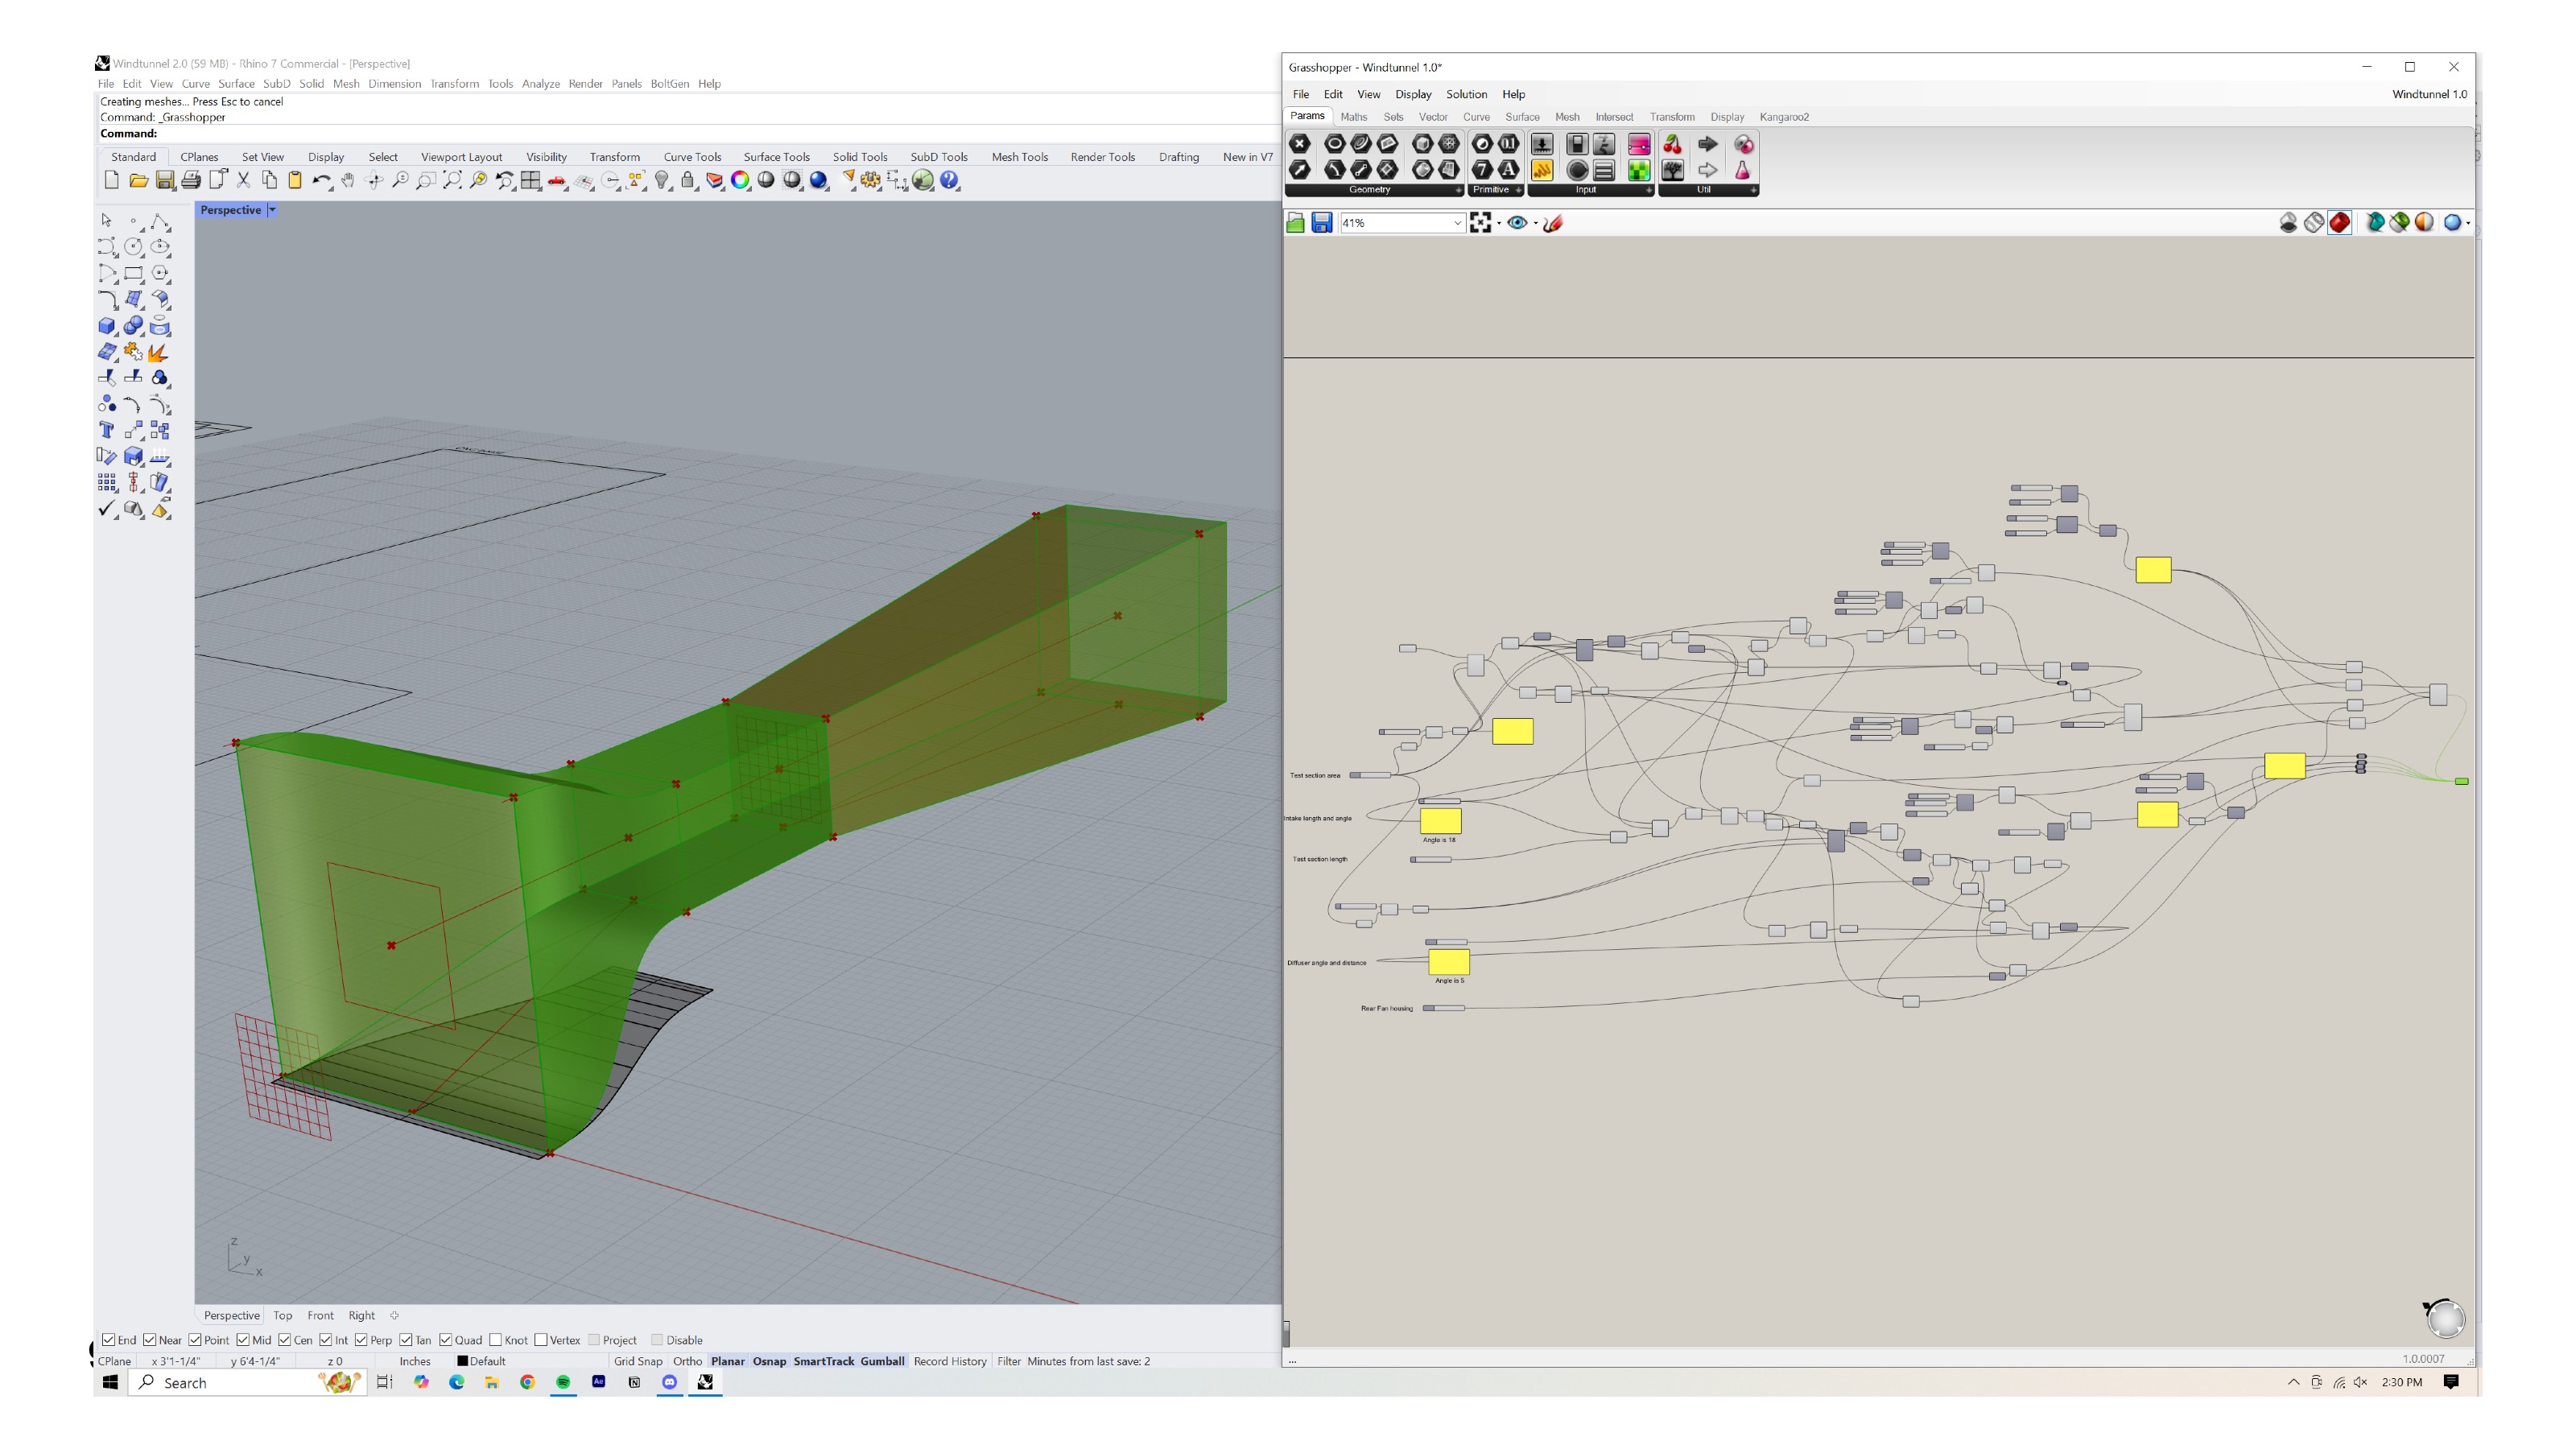Click the Rhino Print icon in toolbar
The width and height of the screenshot is (2576, 1449).
pyautogui.click(x=191, y=181)
